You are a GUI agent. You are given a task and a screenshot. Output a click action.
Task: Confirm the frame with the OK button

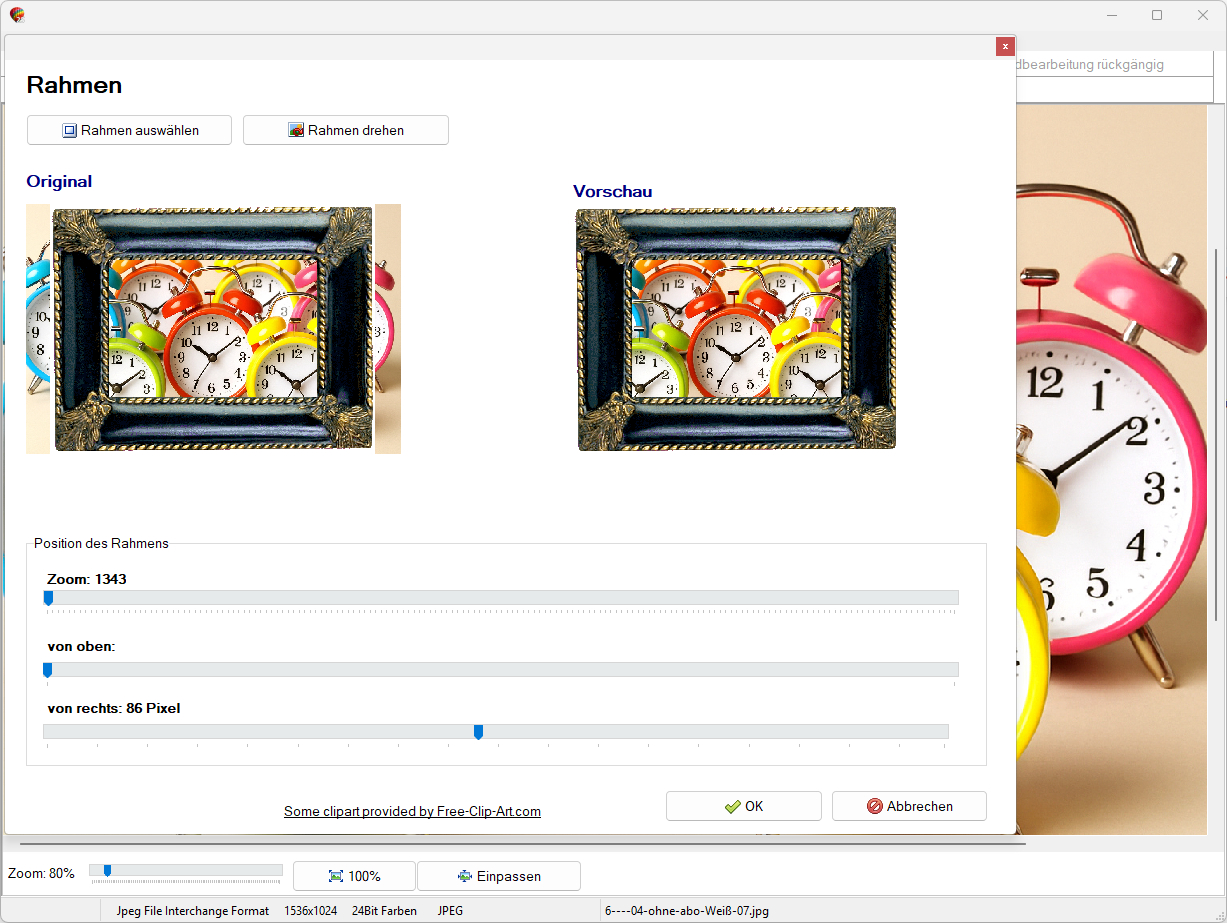click(743, 806)
